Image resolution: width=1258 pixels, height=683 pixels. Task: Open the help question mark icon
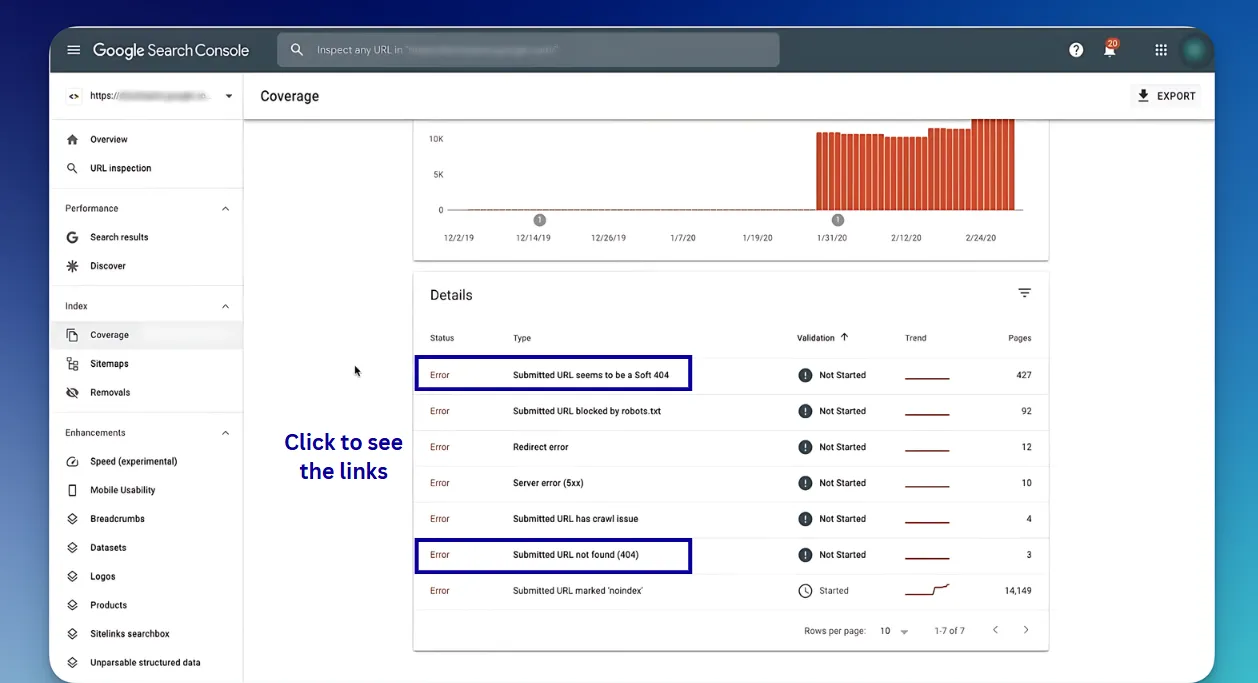1076,50
